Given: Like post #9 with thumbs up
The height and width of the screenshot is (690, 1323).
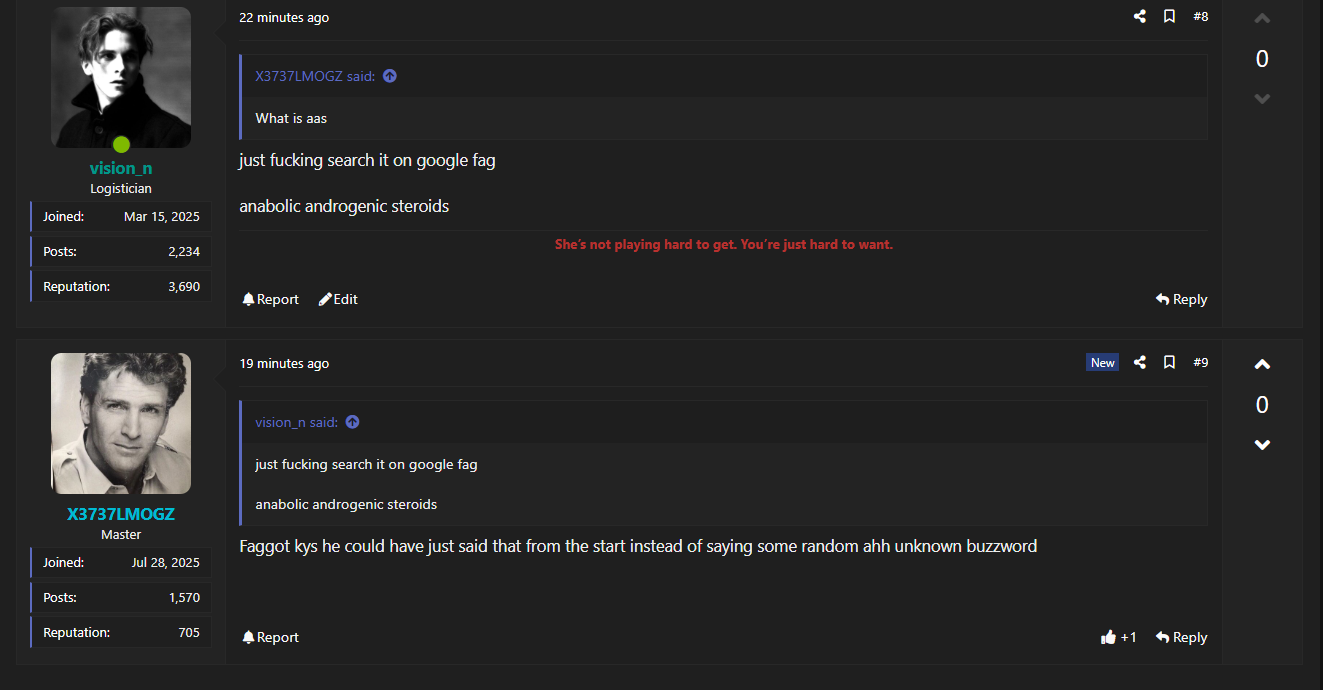Looking at the screenshot, I should 1109,637.
